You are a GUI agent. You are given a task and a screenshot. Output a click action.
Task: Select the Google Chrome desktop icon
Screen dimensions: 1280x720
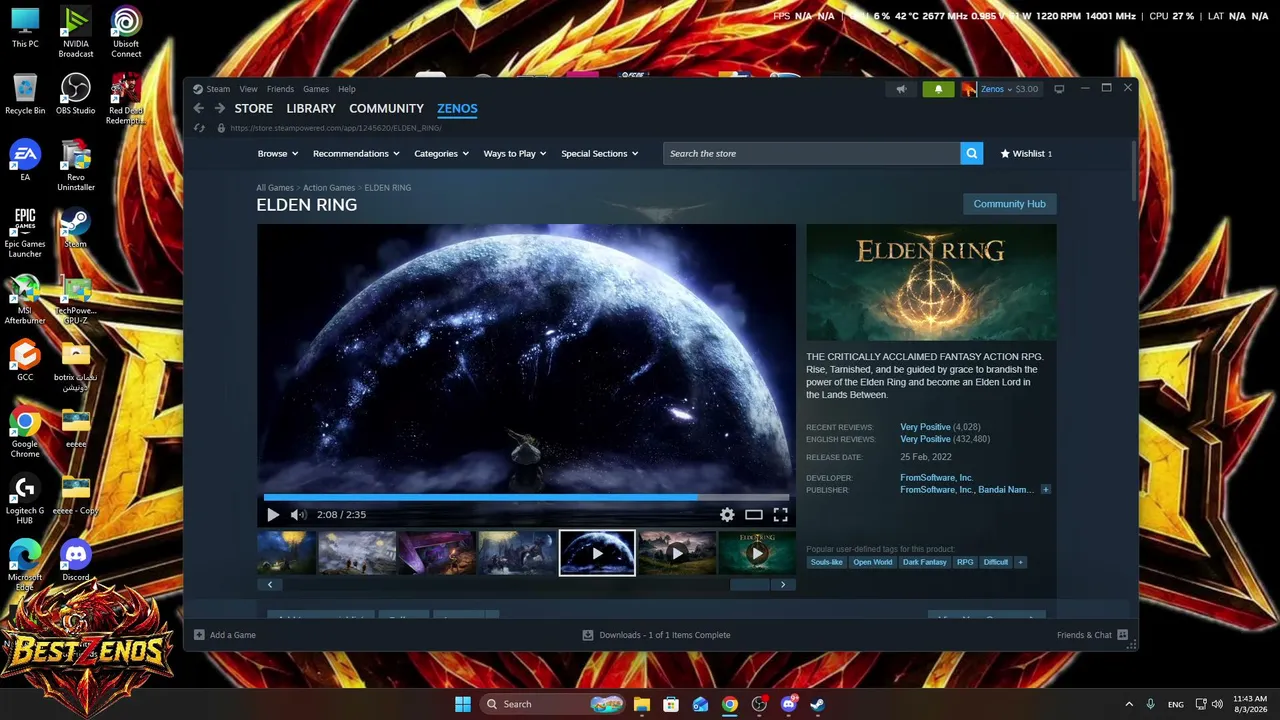pos(25,434)
